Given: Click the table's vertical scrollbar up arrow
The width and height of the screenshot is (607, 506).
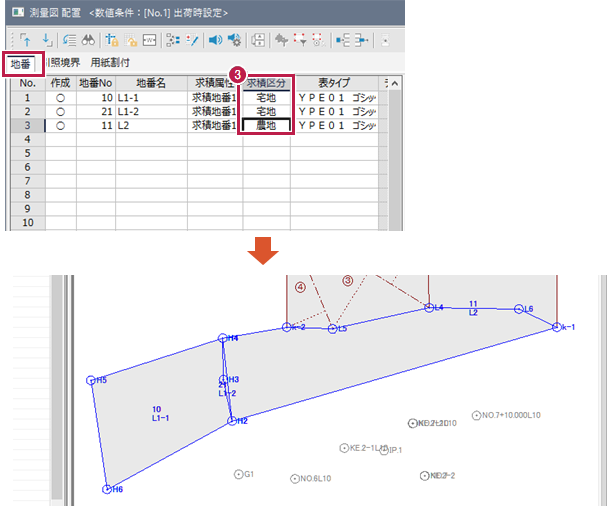Looking at the screenshot, I should point(394,83).
